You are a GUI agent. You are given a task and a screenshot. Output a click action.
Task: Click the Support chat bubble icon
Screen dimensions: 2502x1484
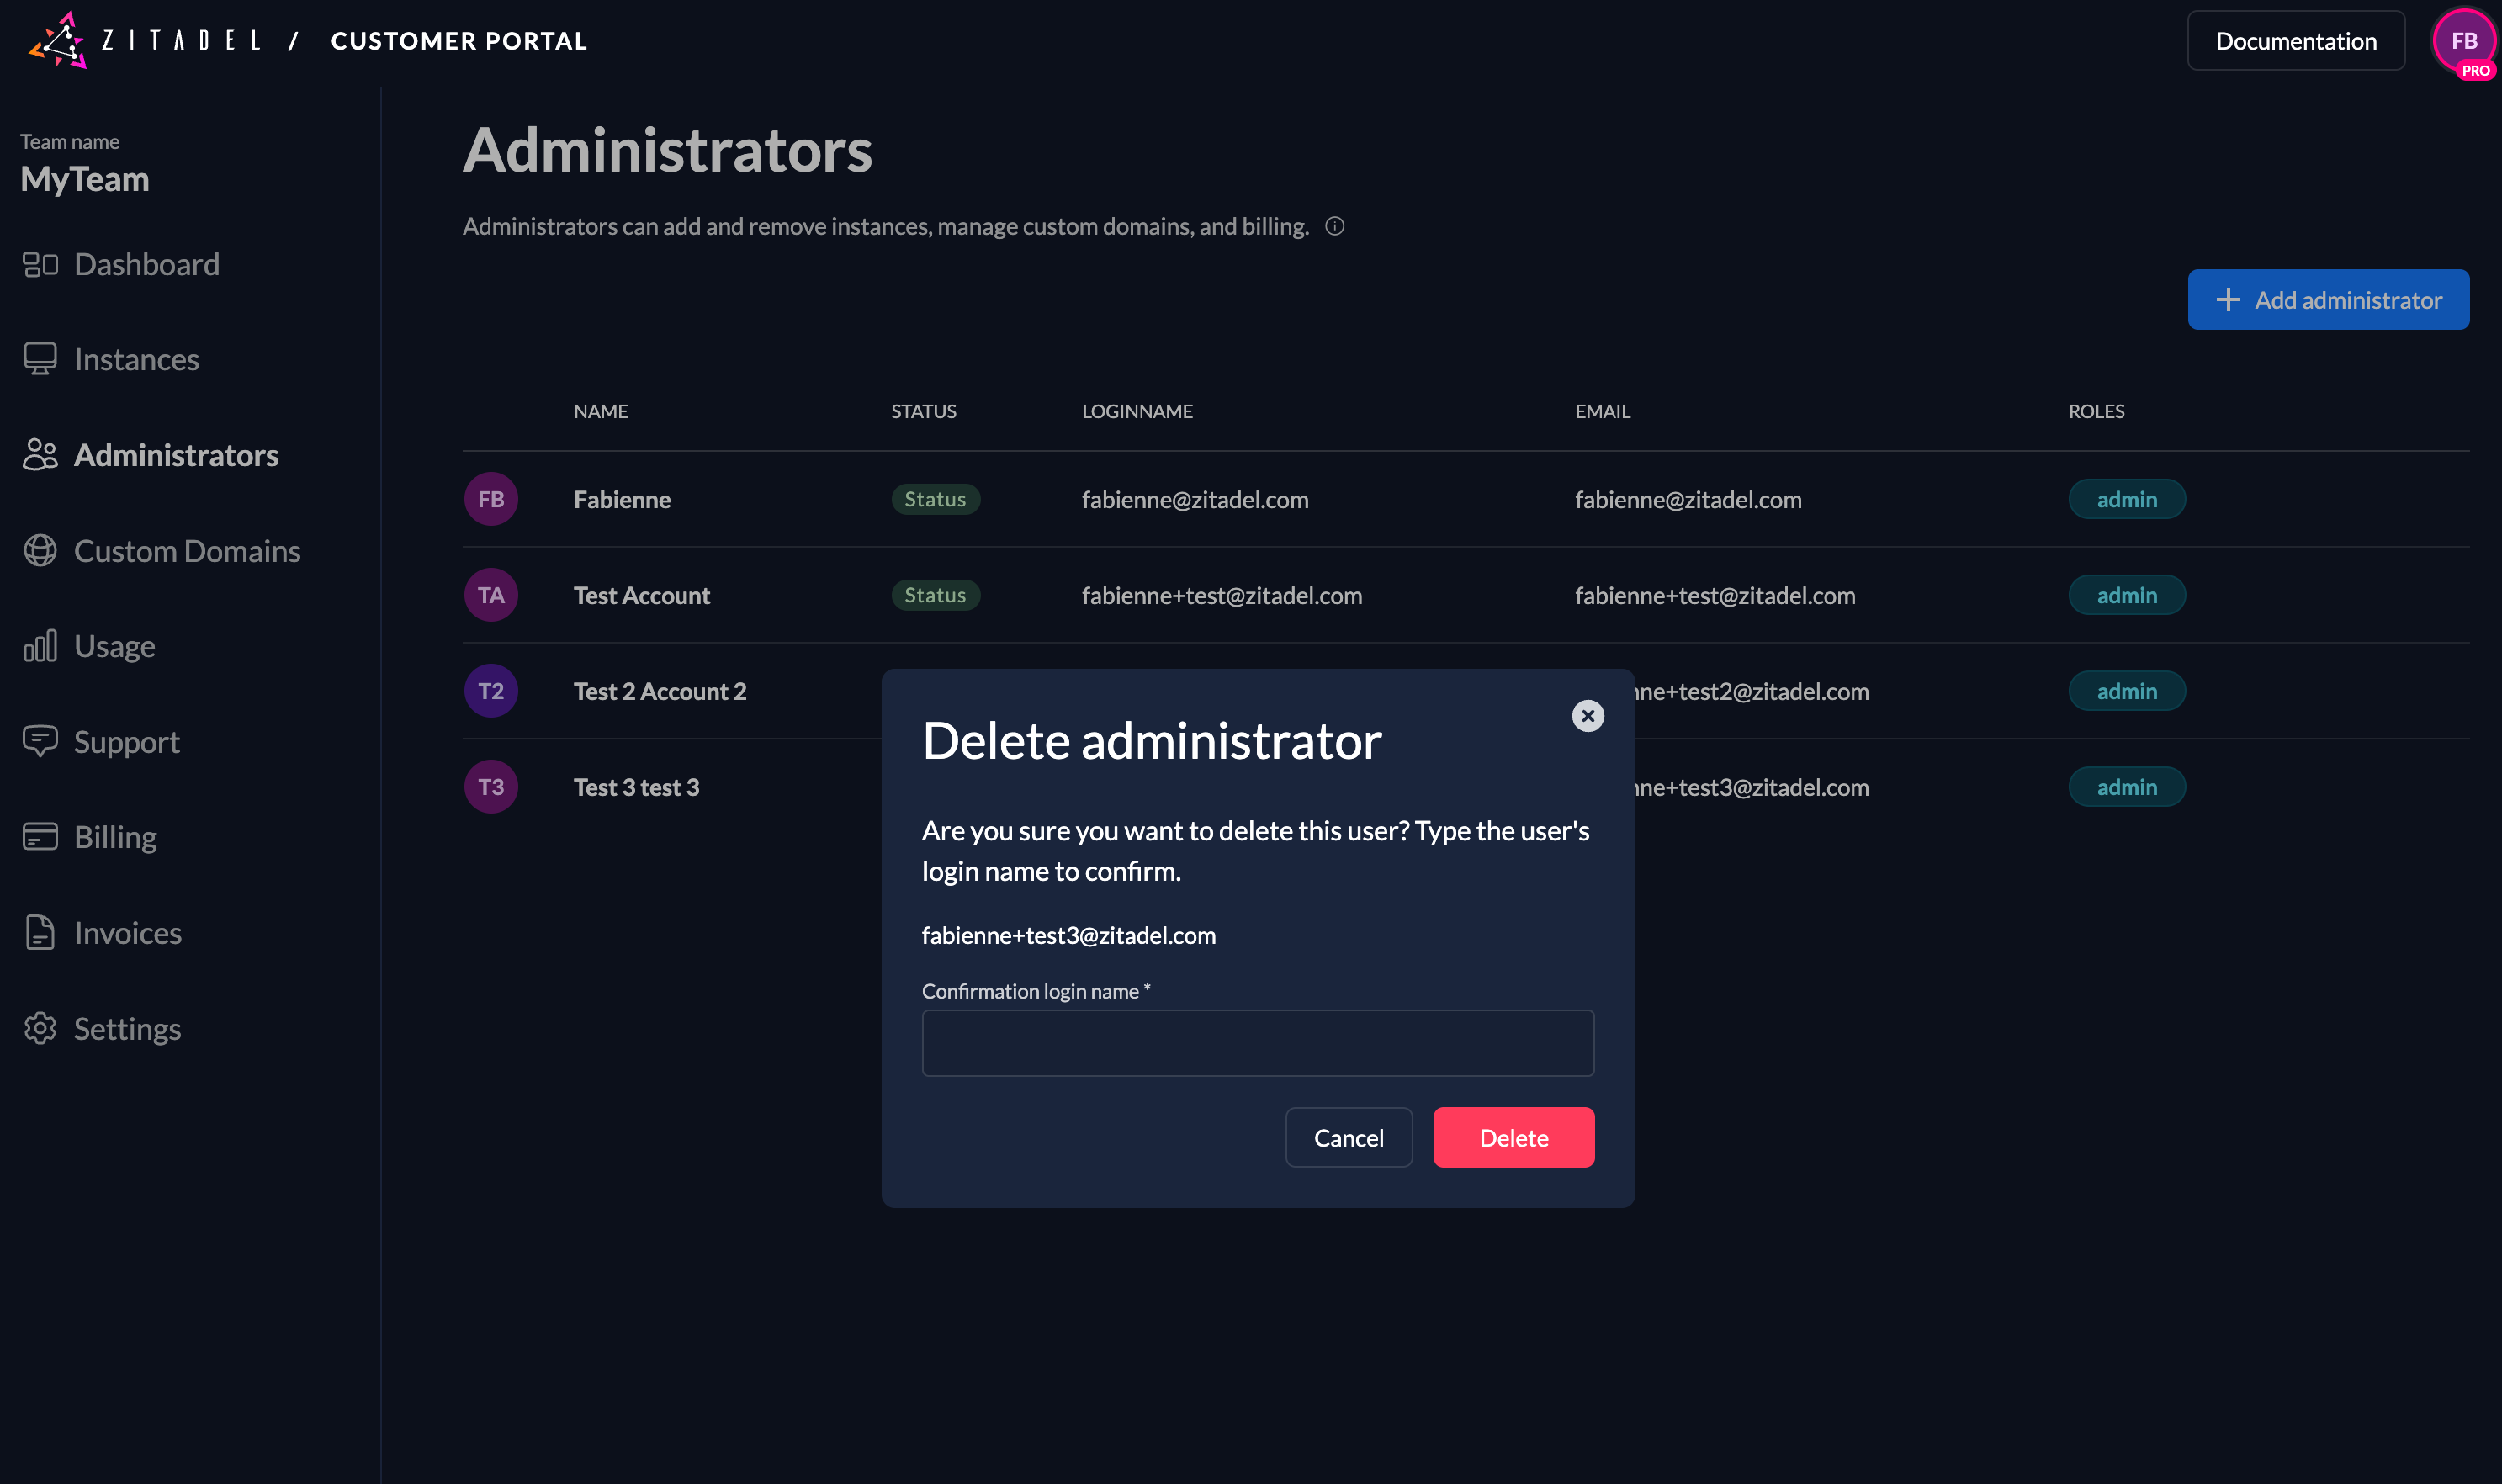pyautogui.click(x=40, y=741)
